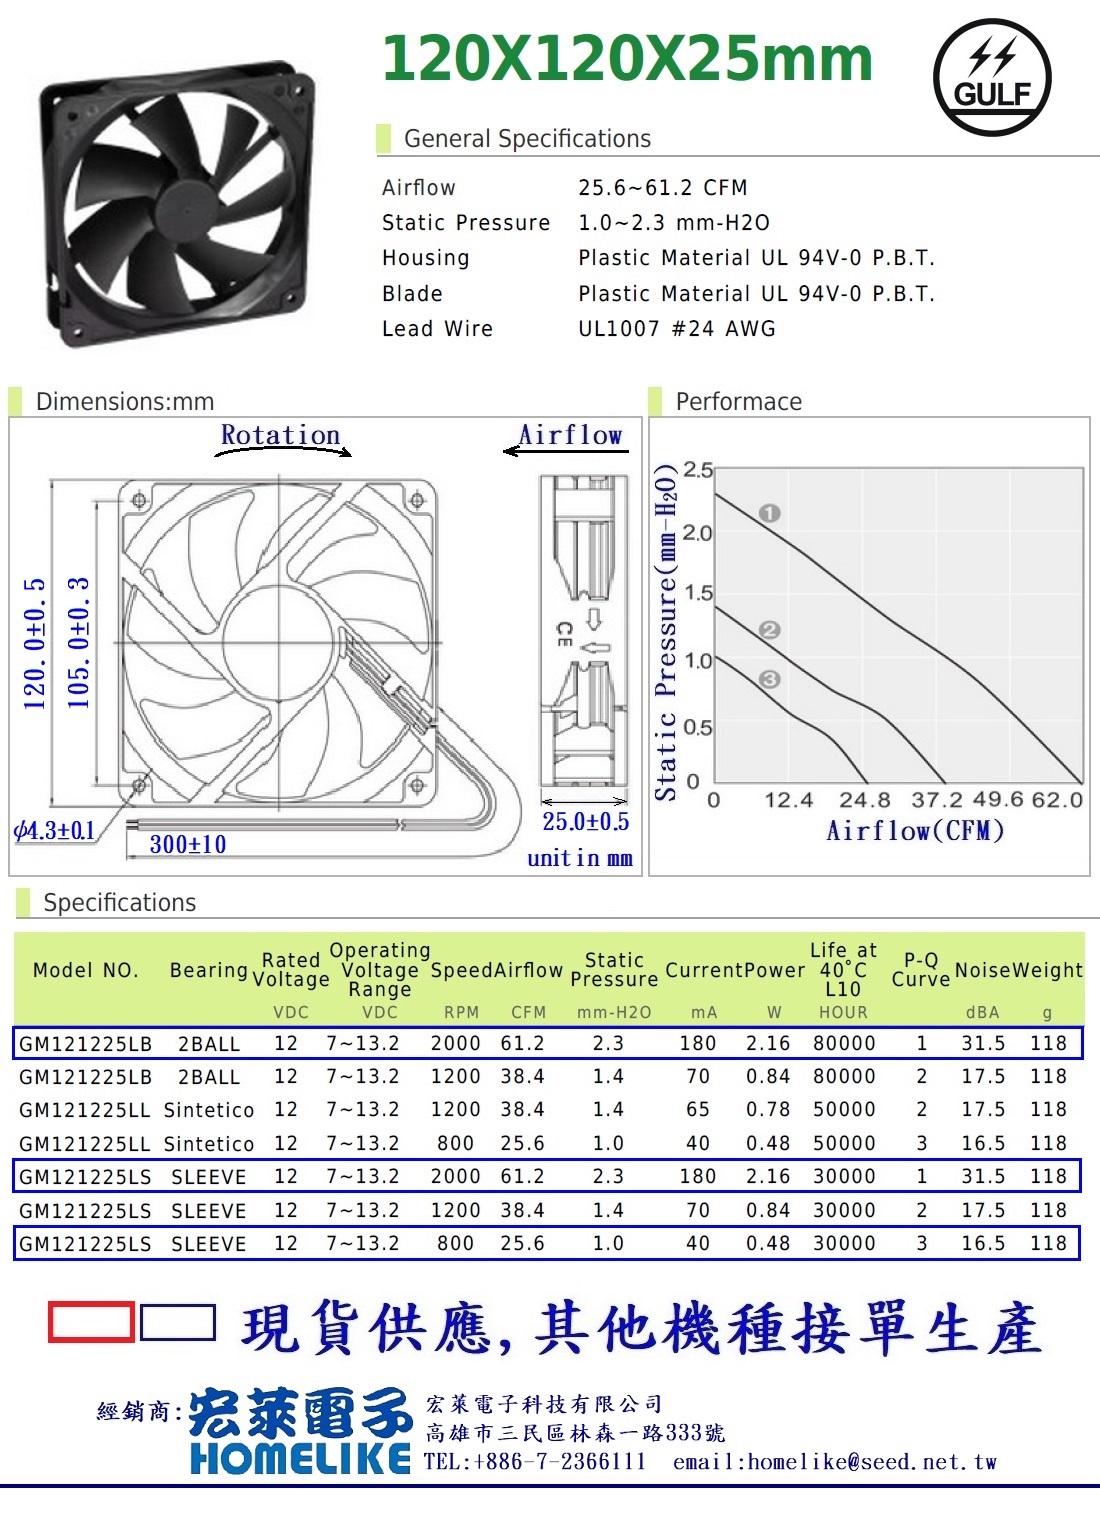Click the Static Pressure(mm-H2O) axis label

(665, 632)
